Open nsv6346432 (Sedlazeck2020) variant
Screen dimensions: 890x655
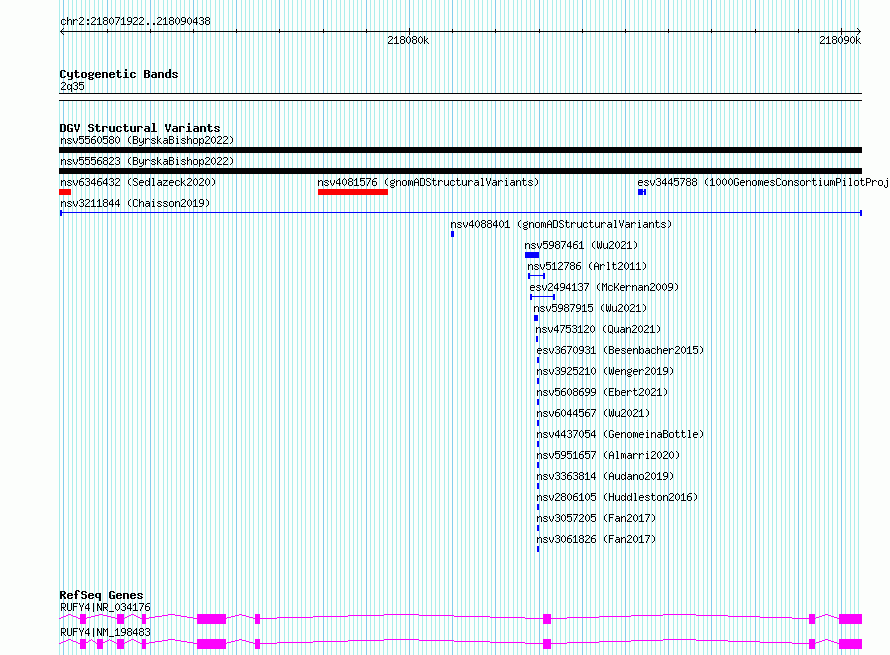tap(138, 182)
